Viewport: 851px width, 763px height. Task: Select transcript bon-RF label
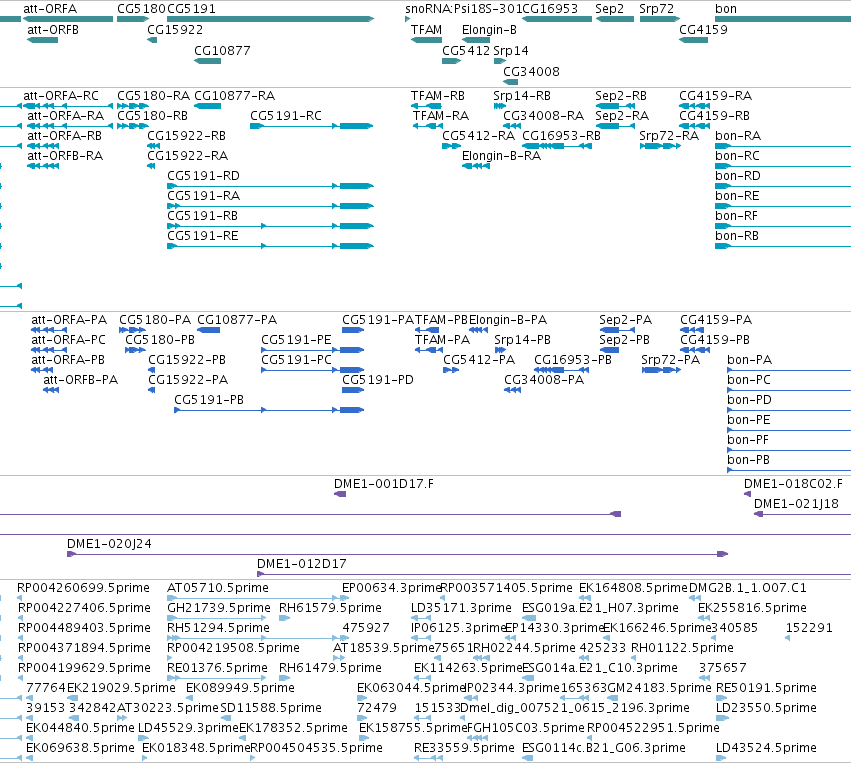click(736, 216)
